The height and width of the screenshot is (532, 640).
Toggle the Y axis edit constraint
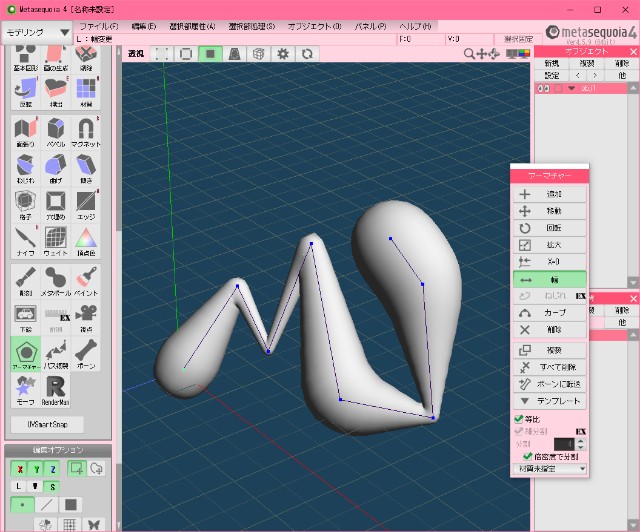36,469
